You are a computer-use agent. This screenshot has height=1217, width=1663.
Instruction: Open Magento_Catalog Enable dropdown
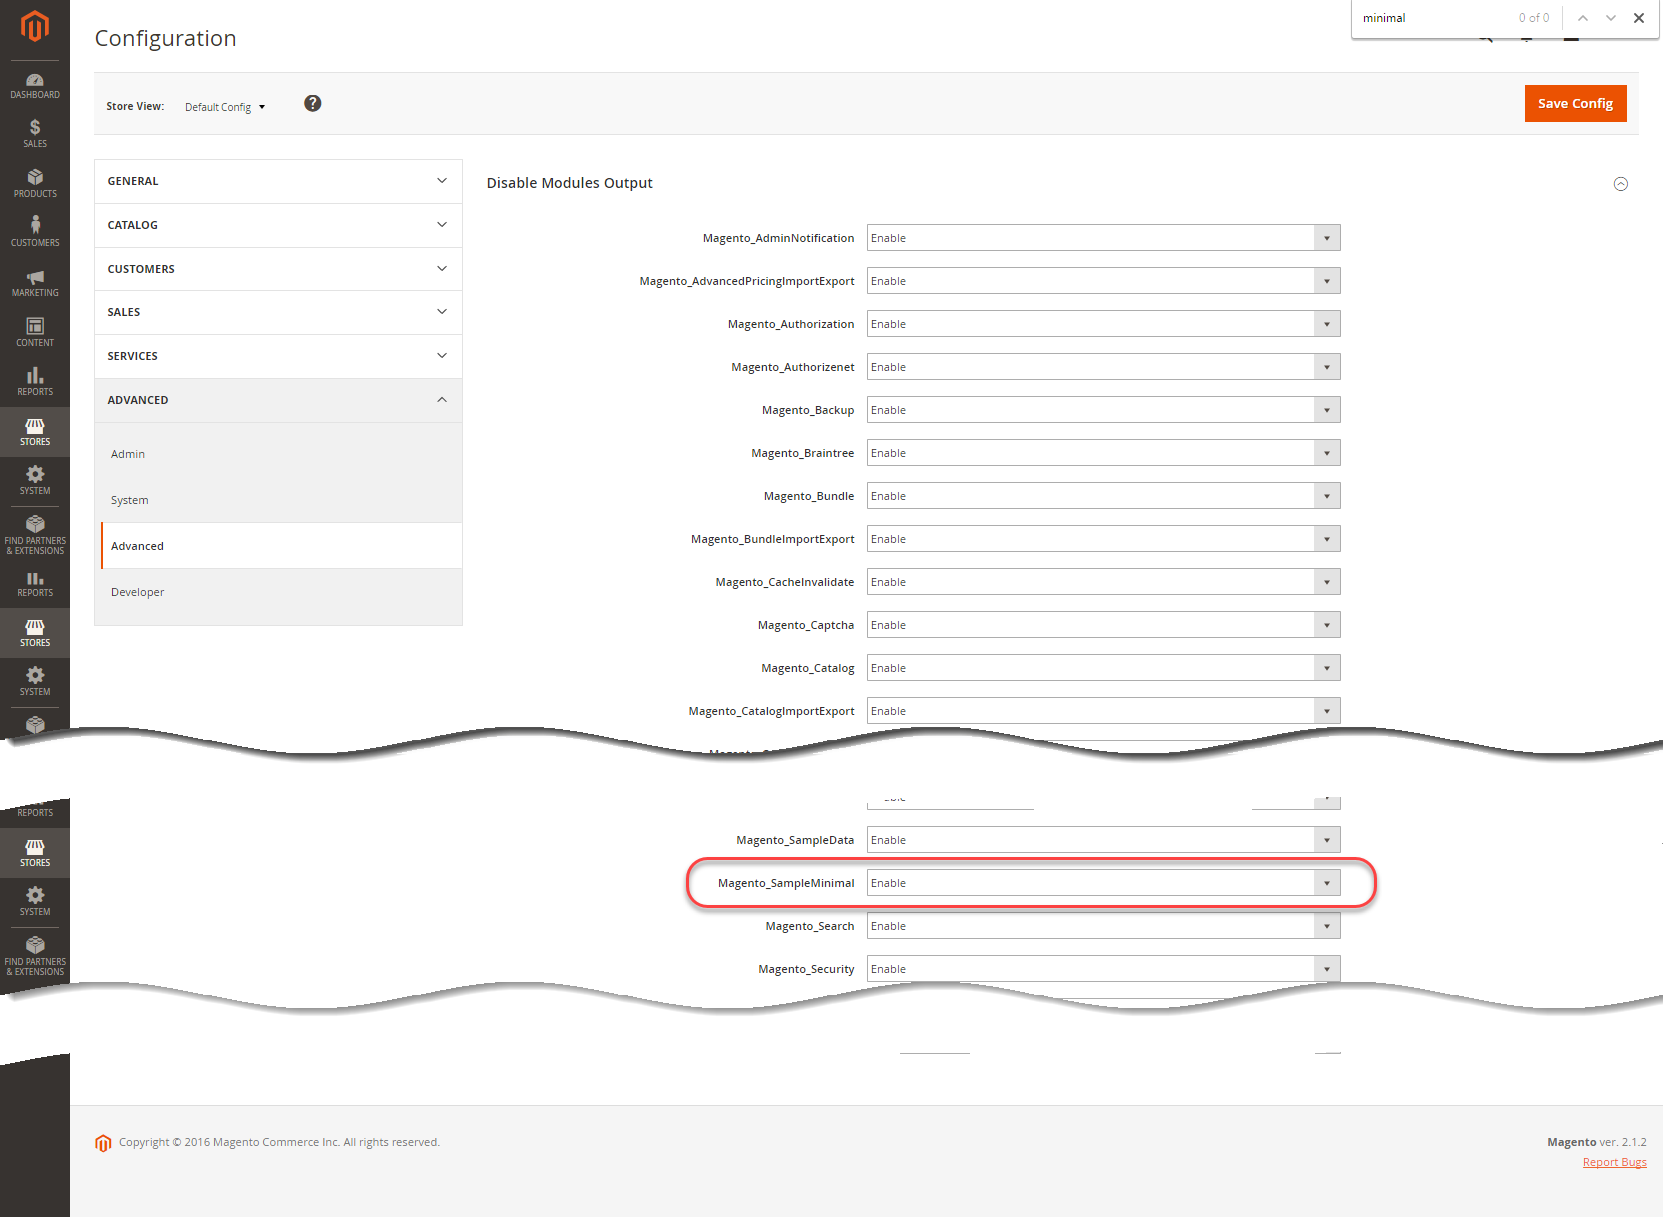[1103, 668]
